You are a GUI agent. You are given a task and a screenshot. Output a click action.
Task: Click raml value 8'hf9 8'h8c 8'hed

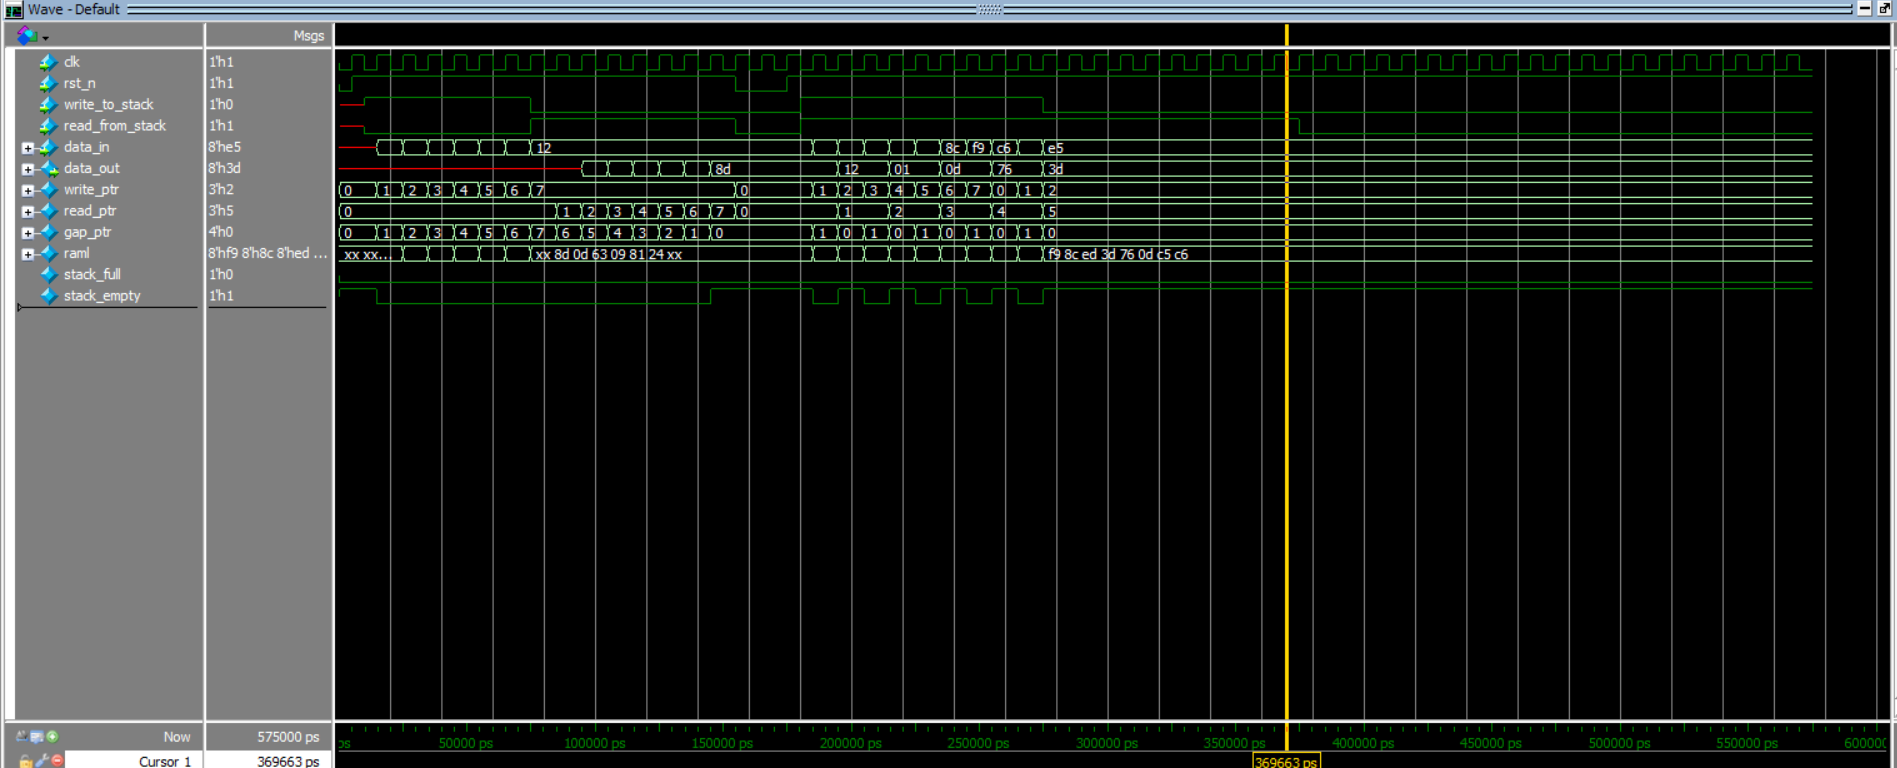[267, 254]
